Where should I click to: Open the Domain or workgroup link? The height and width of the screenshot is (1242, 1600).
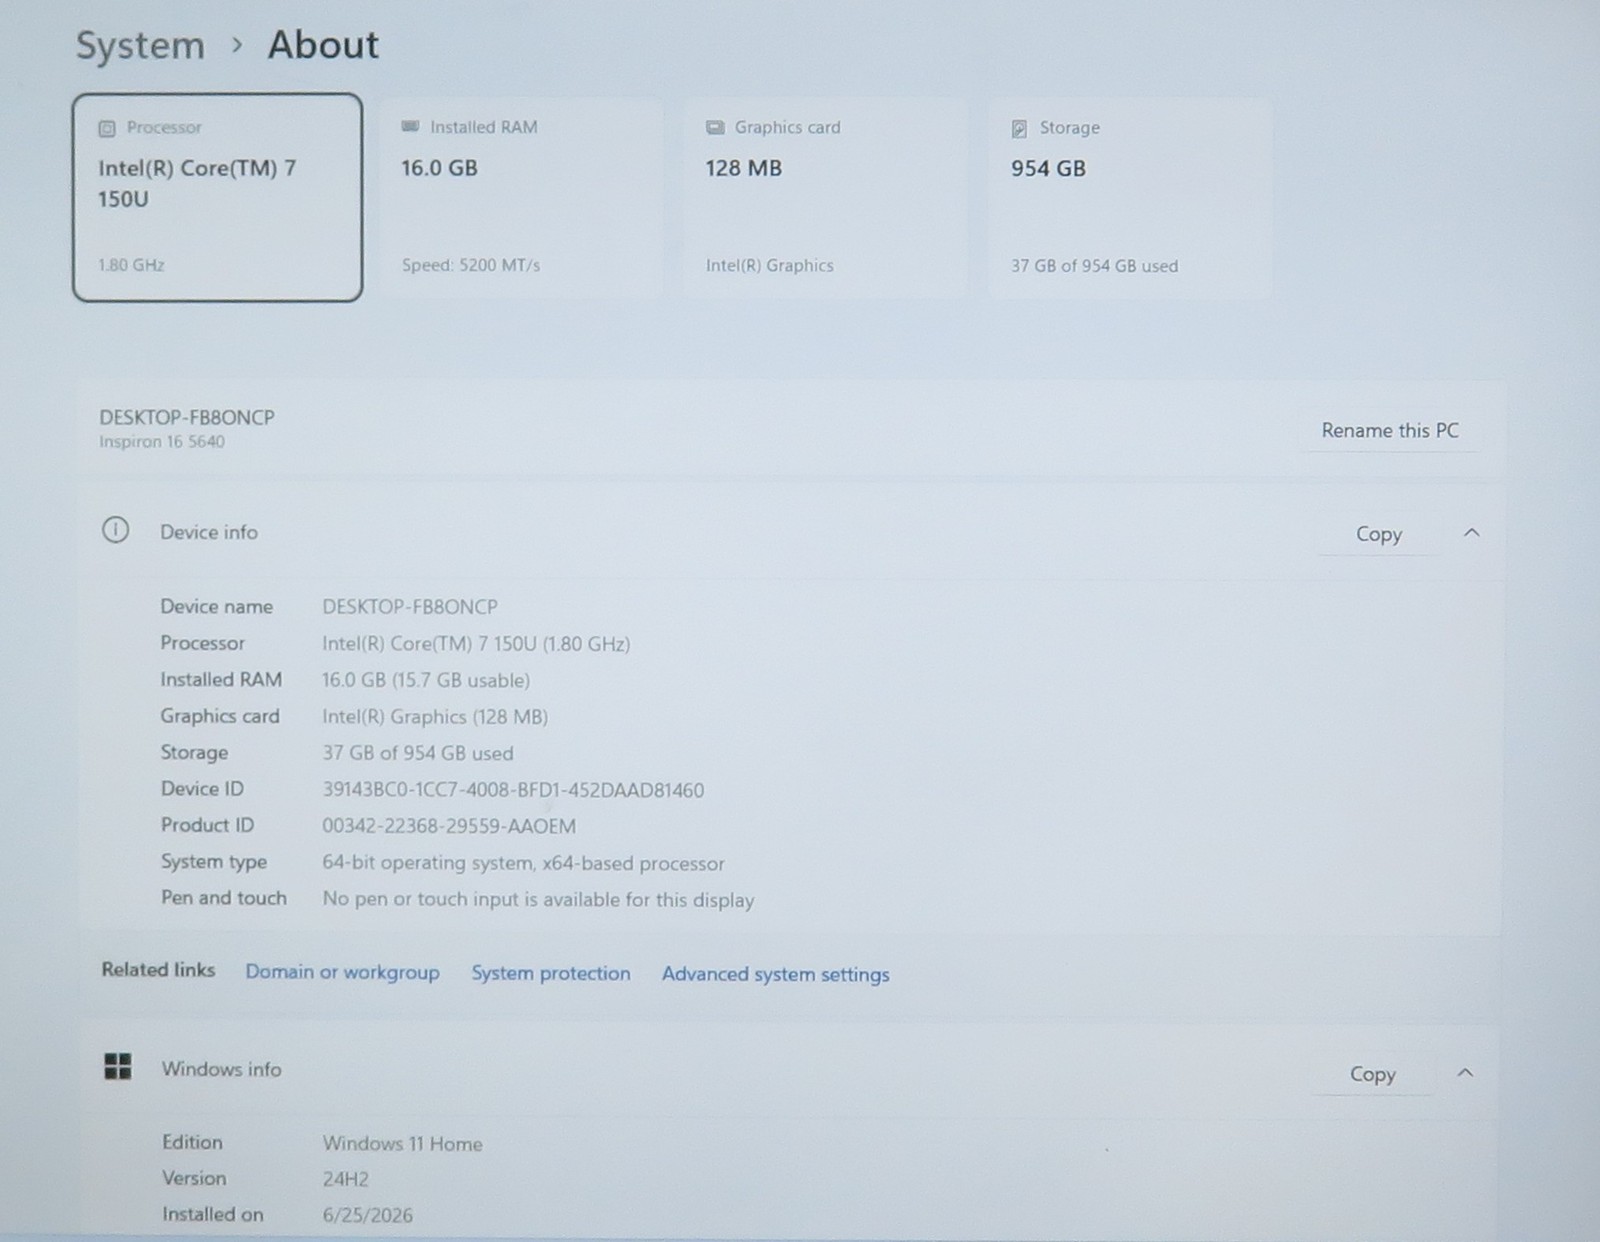pyautogui.click(x=342, y=972)
